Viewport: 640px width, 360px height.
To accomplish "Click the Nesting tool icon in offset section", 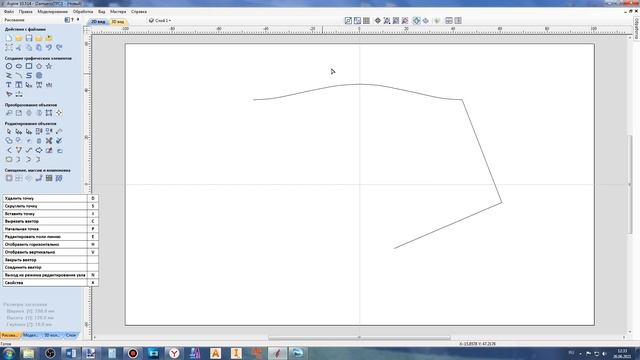I will tap(59, 178).
